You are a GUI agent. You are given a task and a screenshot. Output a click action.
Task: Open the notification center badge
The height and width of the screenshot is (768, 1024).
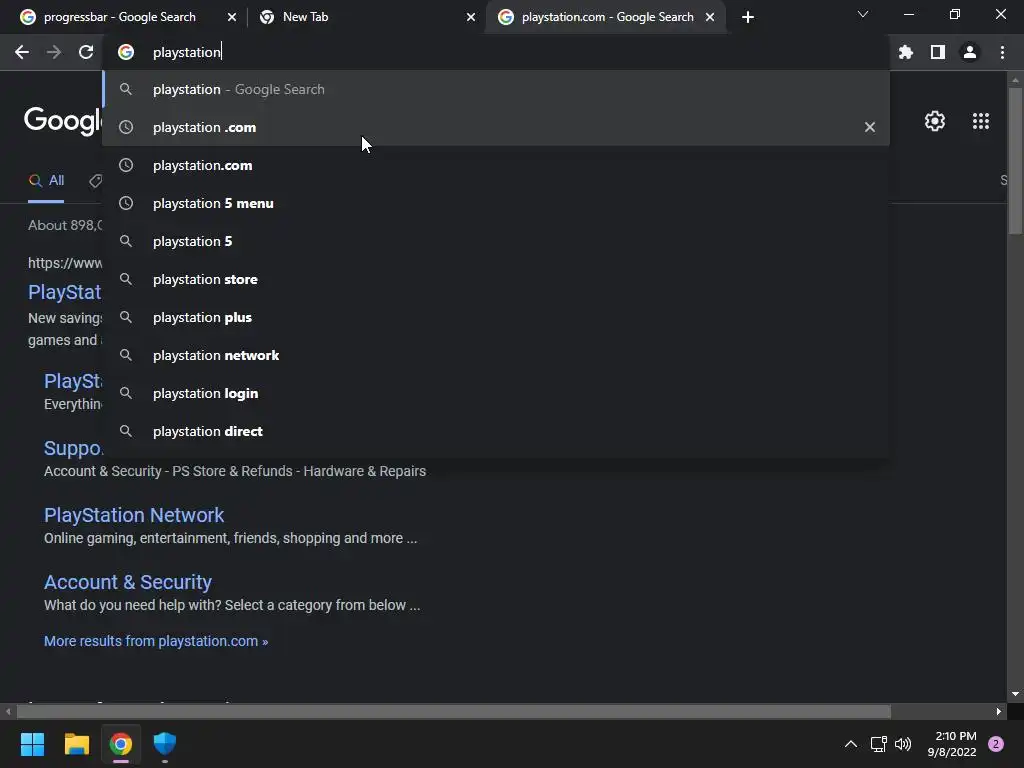pyautogui.click(x=996, y=744)
